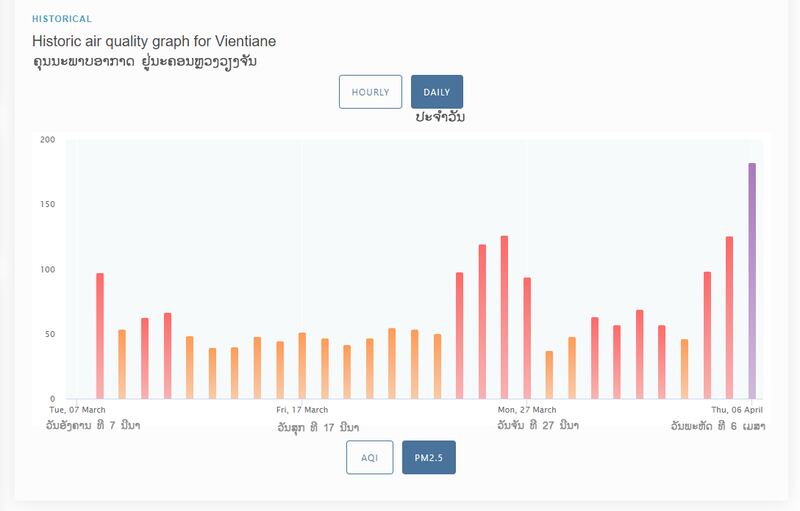This screenshot has width=800, height=511.
Task: Click the "Thu, 06 April" axis label
Action: coord(737,410)
